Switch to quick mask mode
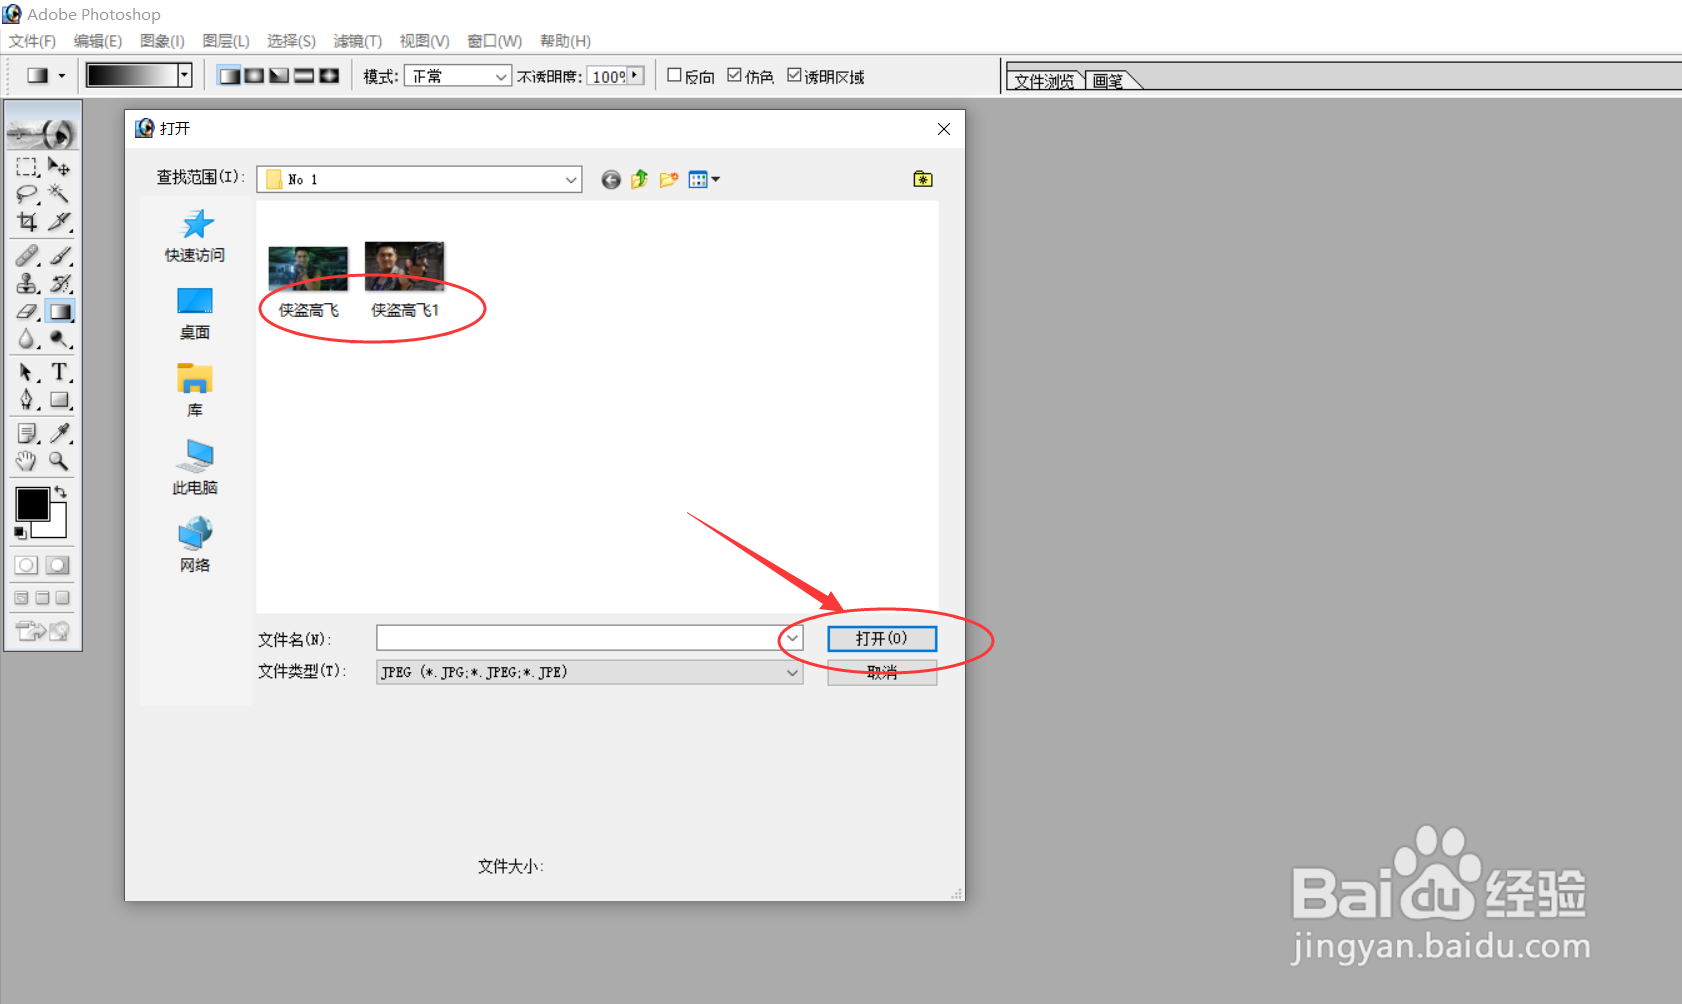This screenshot has height=1004, width=1682. coord(58,565)
